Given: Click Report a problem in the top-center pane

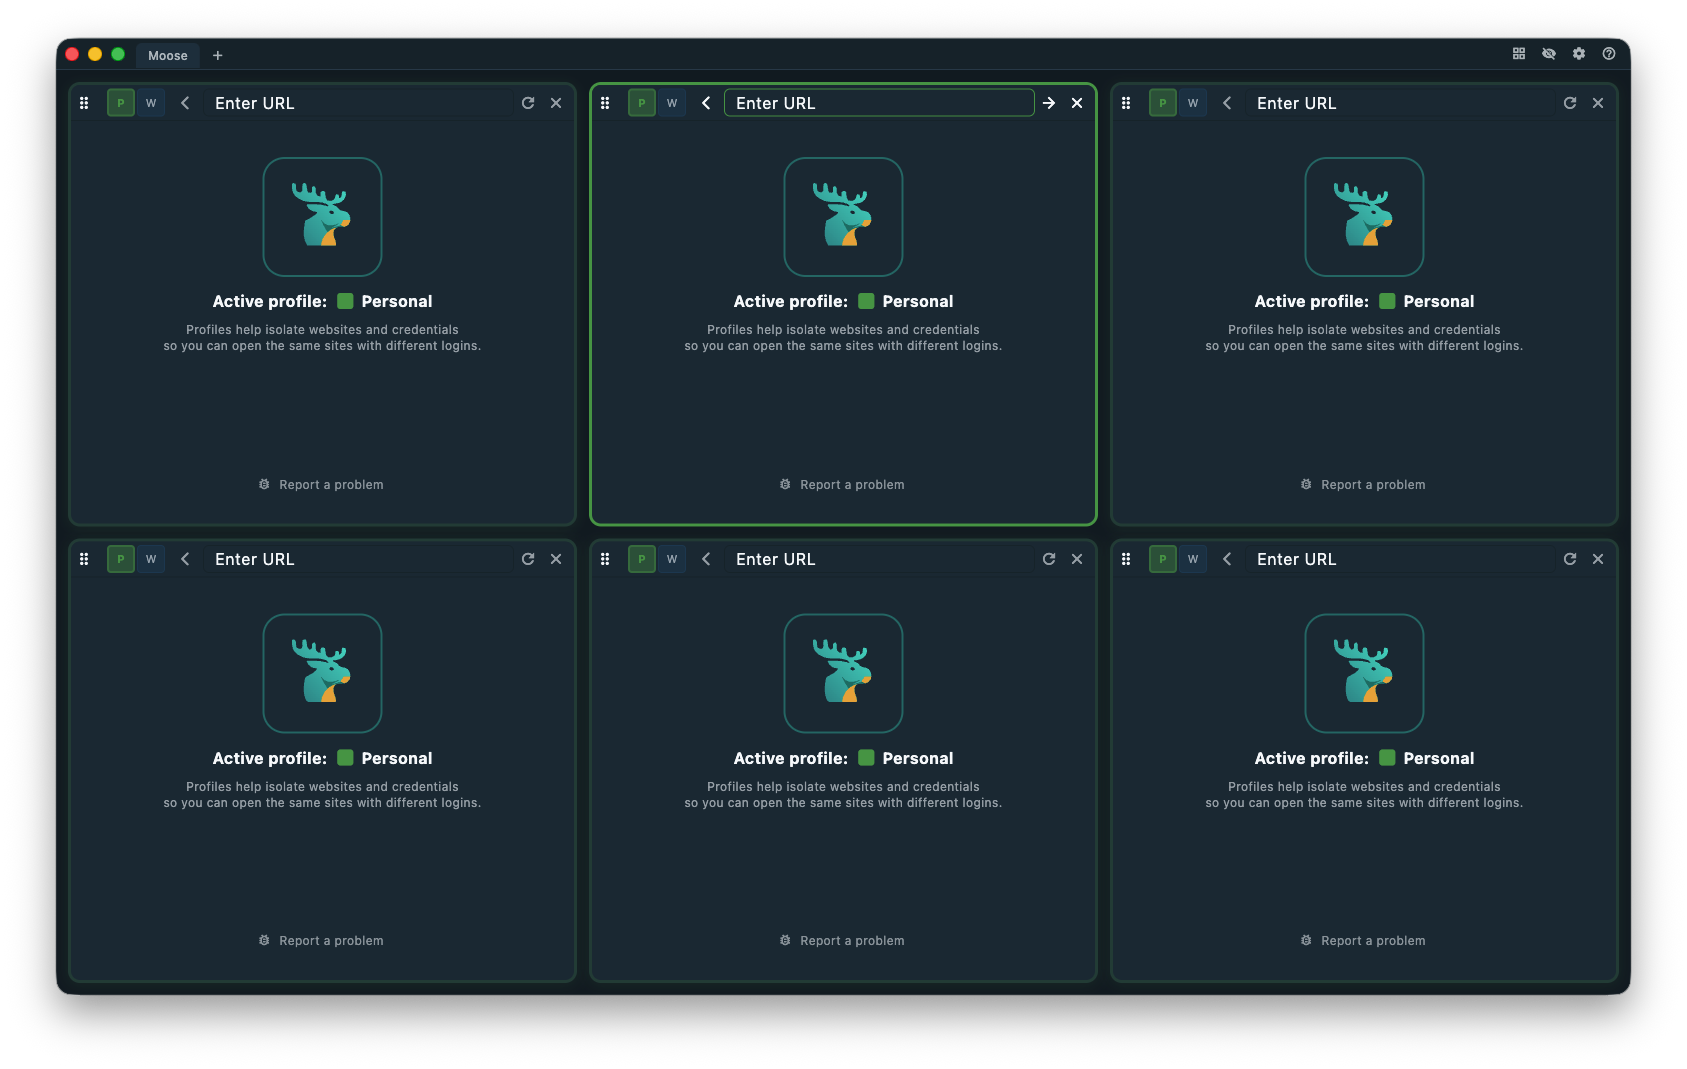Looking at the screenshot, I should [843, 484].
